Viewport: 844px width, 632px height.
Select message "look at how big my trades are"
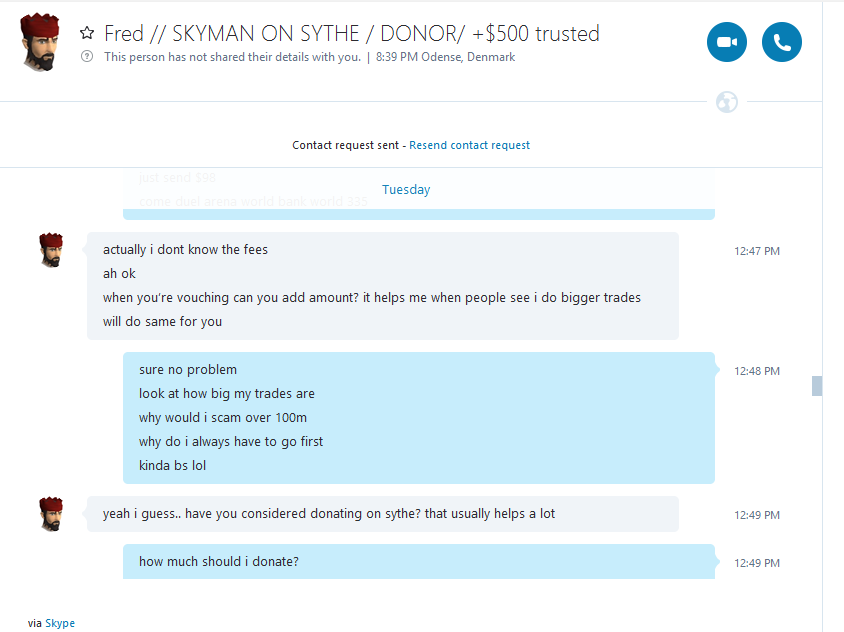pos(227,394)
